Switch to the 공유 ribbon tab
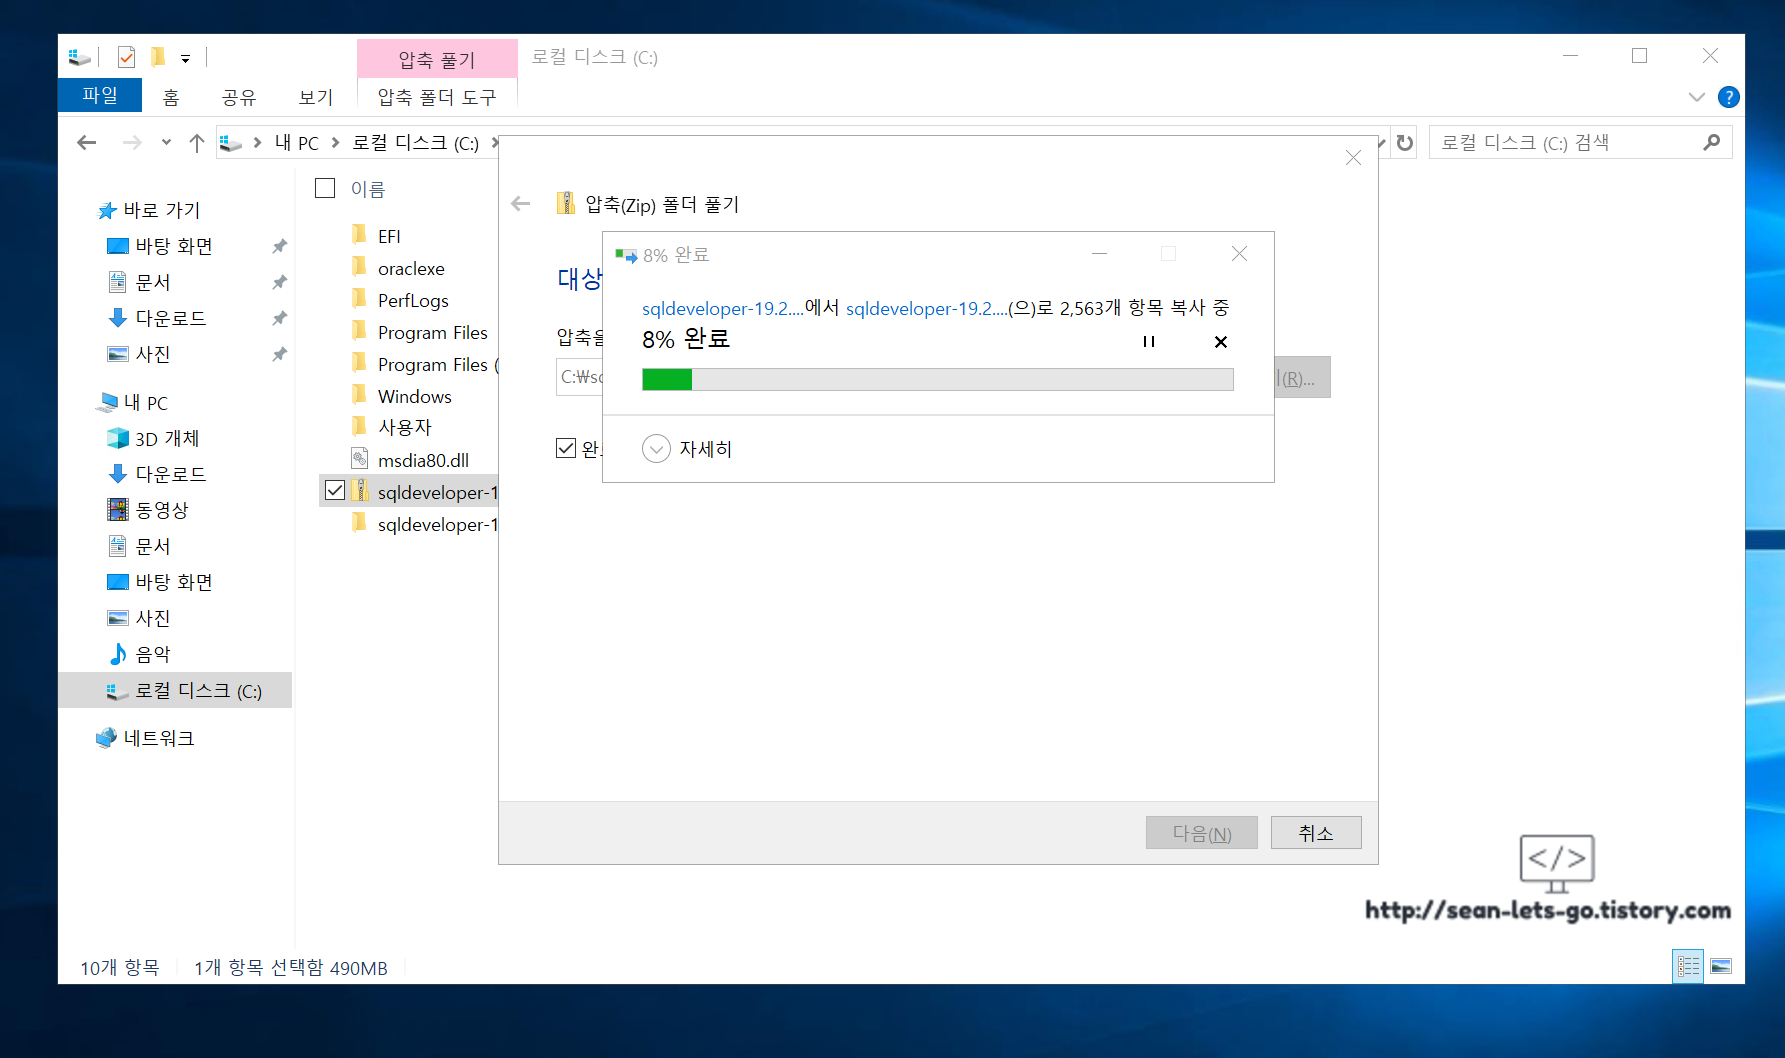The height and width of the screenshot is (1058, 1785). point(239,97)
